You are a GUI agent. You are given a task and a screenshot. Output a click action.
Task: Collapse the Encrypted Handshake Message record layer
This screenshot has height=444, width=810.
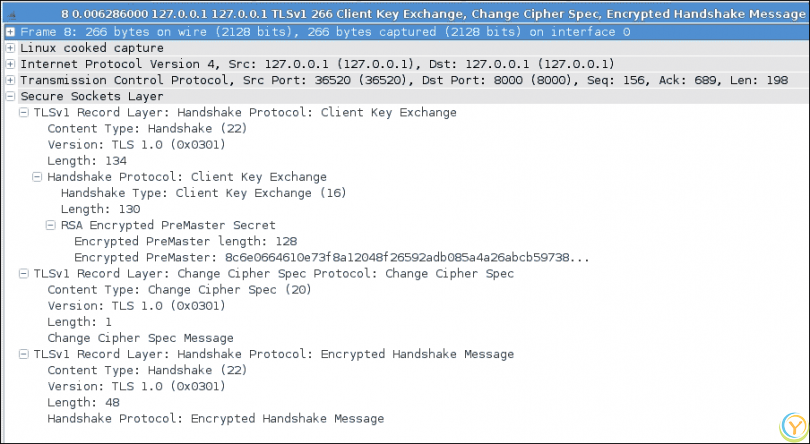coord(24,354)
